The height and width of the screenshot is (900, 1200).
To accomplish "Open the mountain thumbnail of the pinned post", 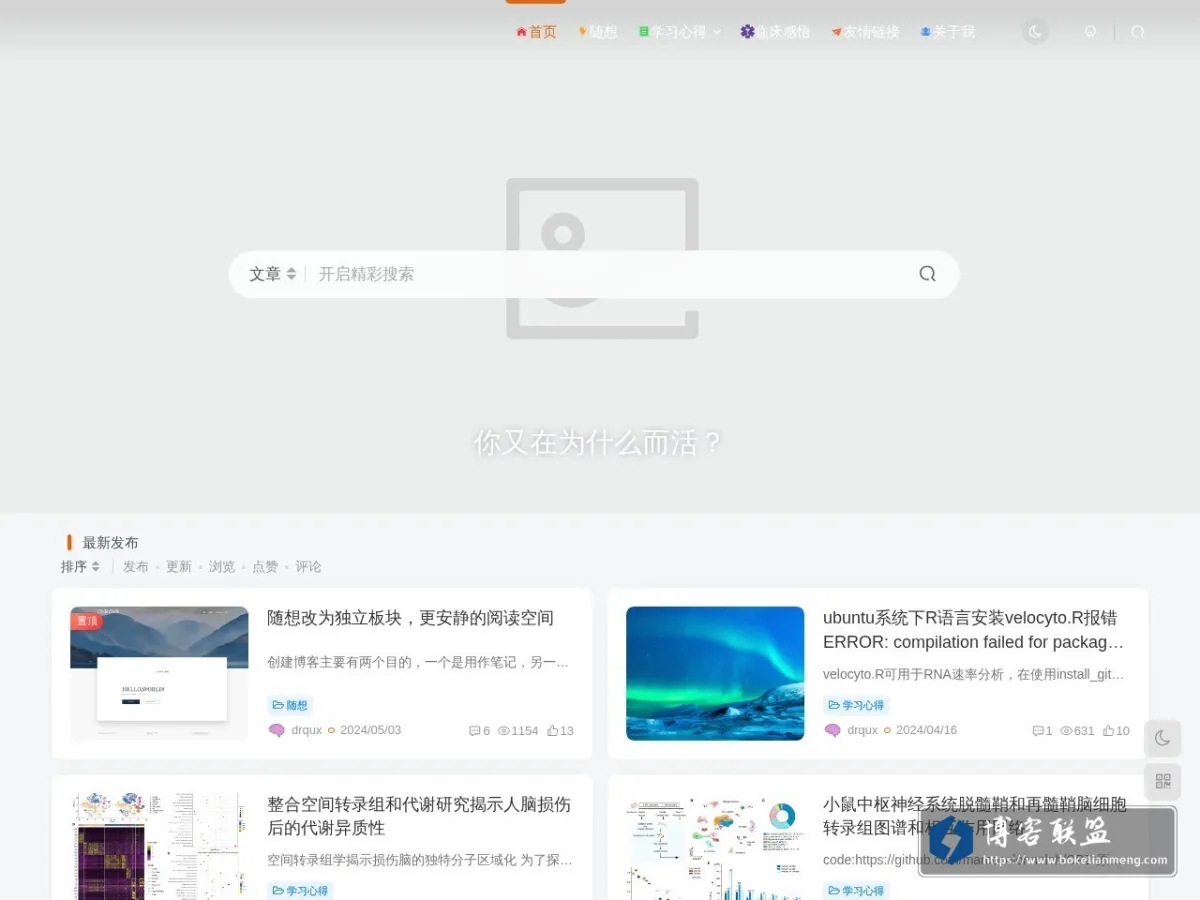I will pos(159,673).
